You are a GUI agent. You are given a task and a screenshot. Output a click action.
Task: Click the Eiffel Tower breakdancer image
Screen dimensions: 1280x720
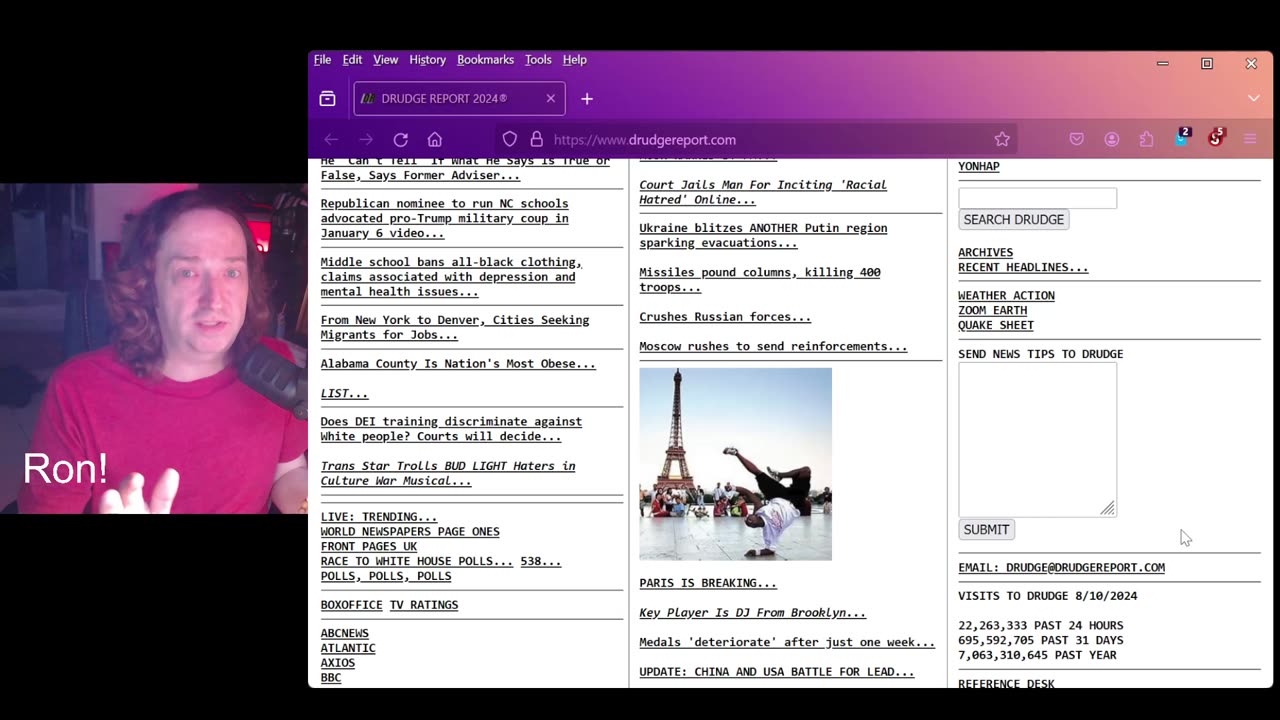coord(735,464)
